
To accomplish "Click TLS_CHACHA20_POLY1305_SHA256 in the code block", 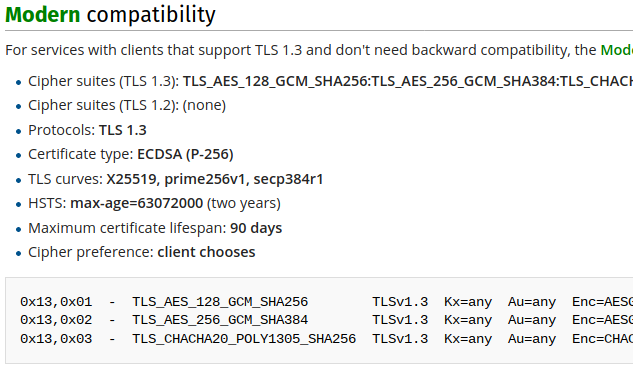I will (x=244, y=338).
